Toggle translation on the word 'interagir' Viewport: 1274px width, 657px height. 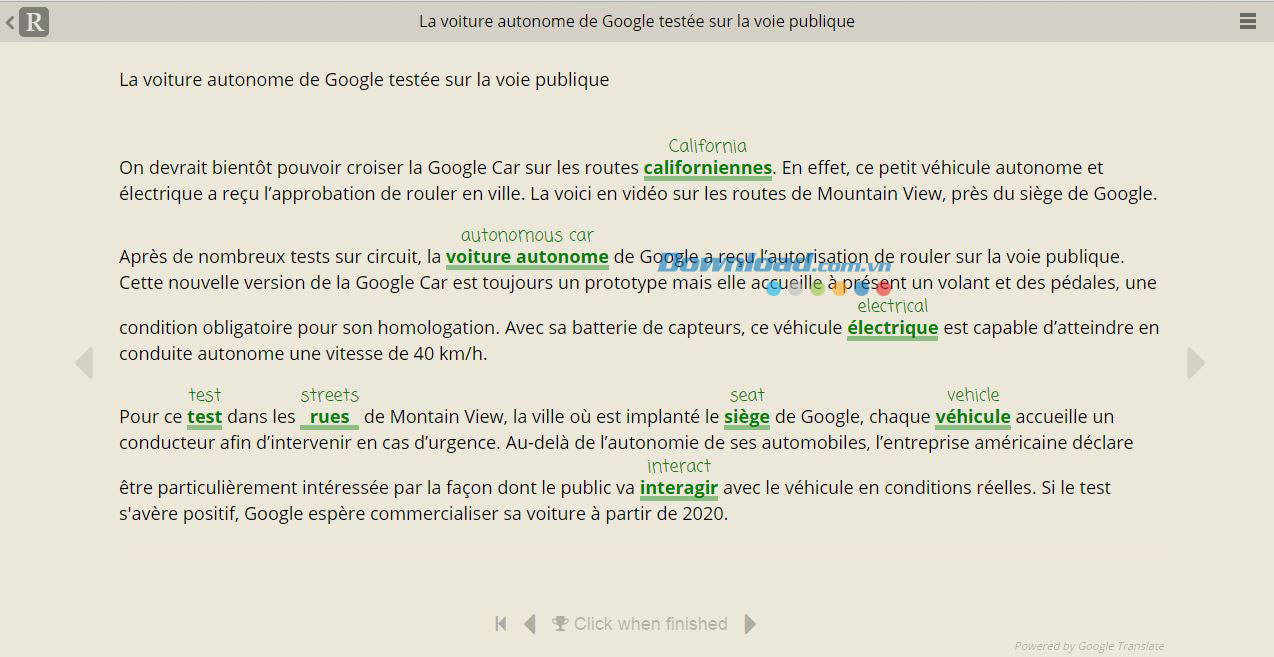(x=678, y=488)
